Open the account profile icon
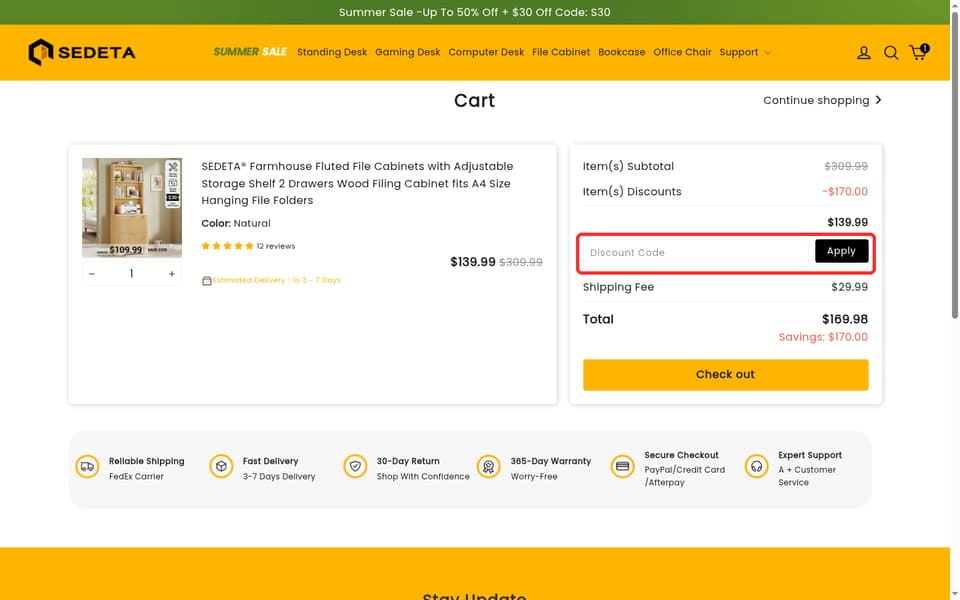The image size is (960, 600). tap(863, 53)
